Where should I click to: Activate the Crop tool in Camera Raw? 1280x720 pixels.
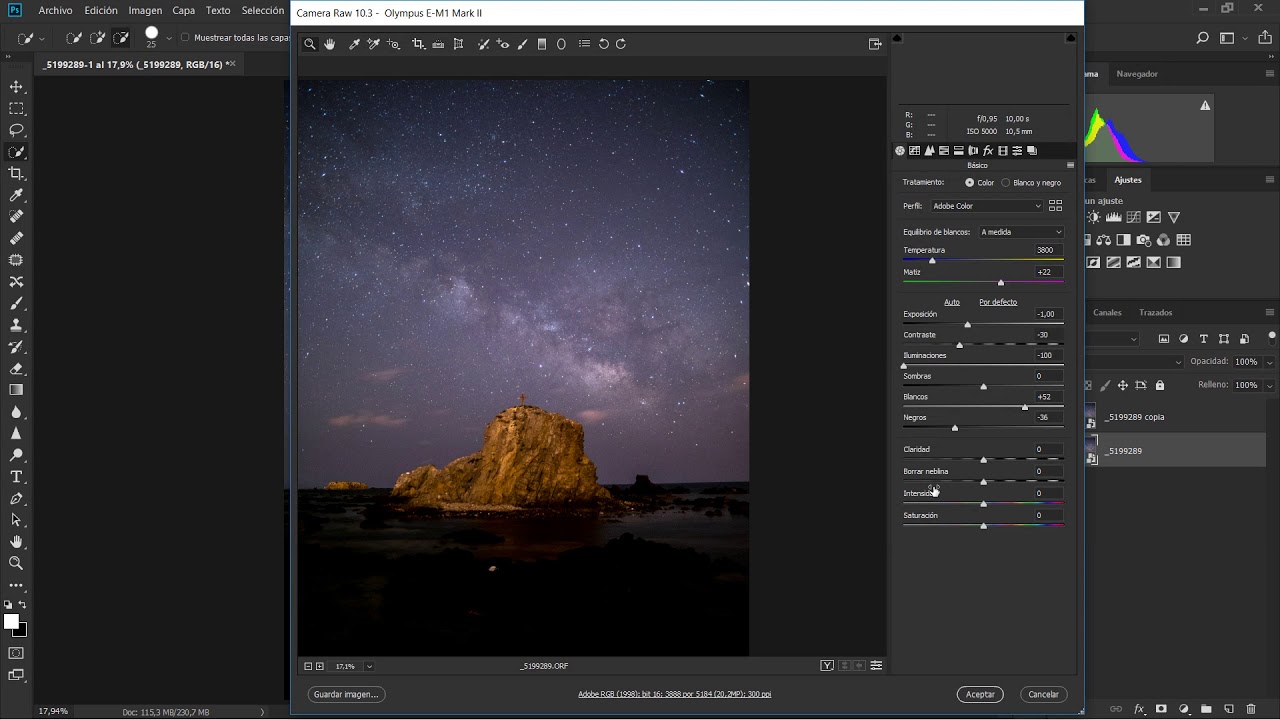pyautogui.click(x=418, y=44)
